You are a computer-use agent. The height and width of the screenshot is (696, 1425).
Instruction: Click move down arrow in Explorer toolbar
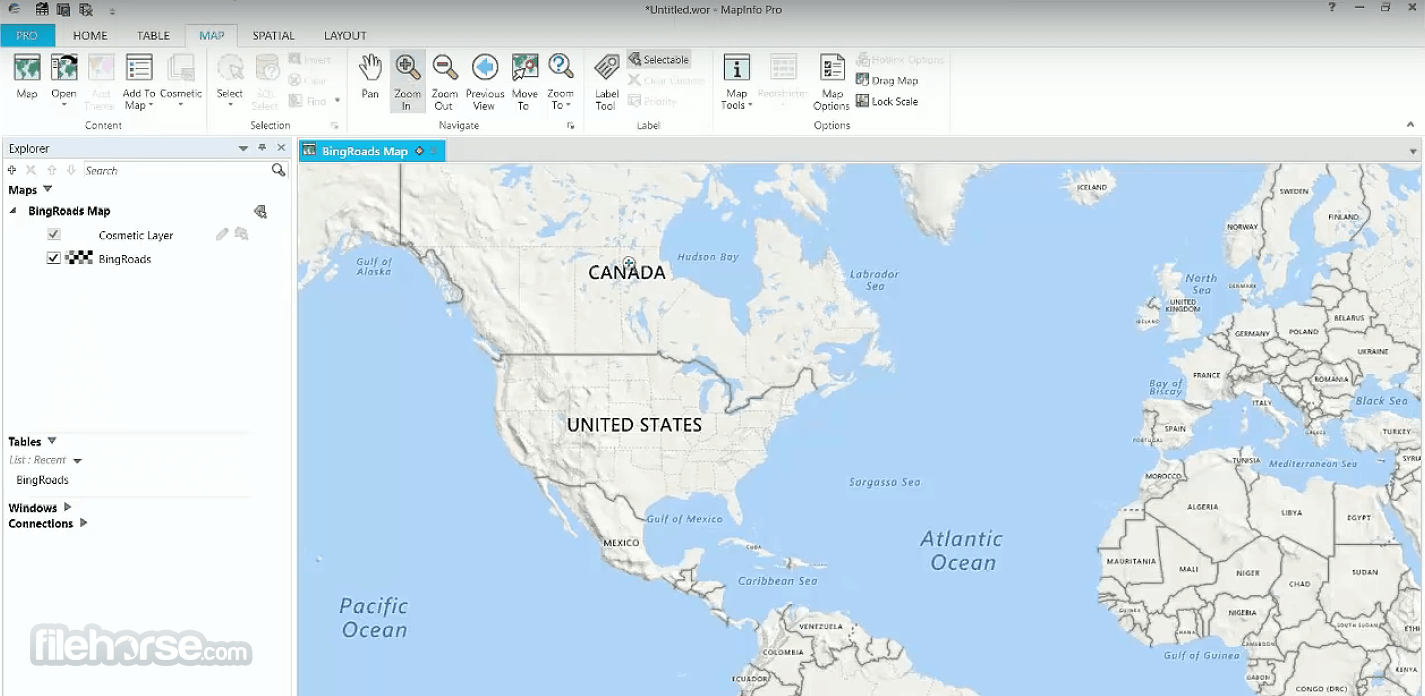[71, 170]
